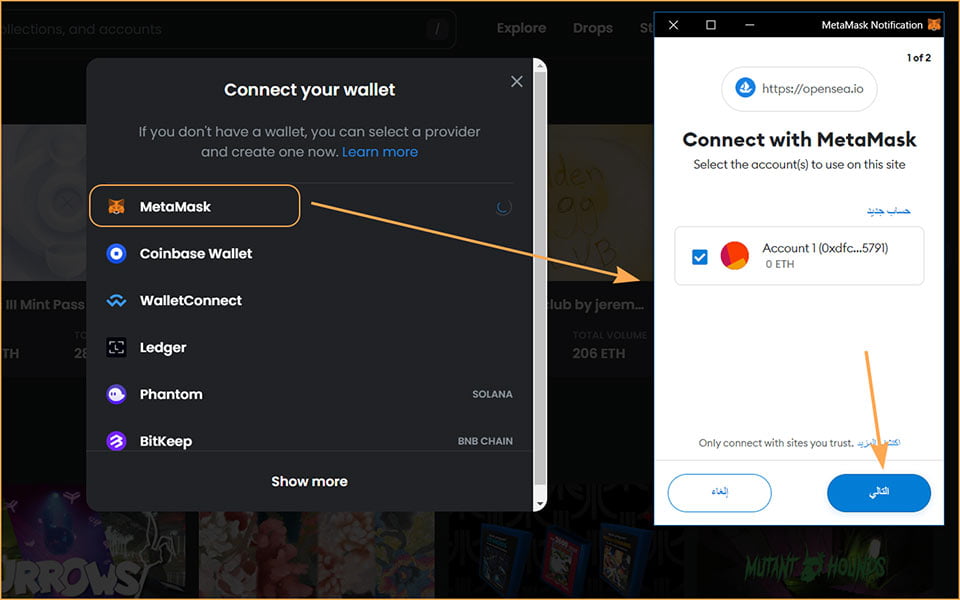Pick the WalletConnect icon
This screenshot has height=600, width=960.
tap(116, 301)
